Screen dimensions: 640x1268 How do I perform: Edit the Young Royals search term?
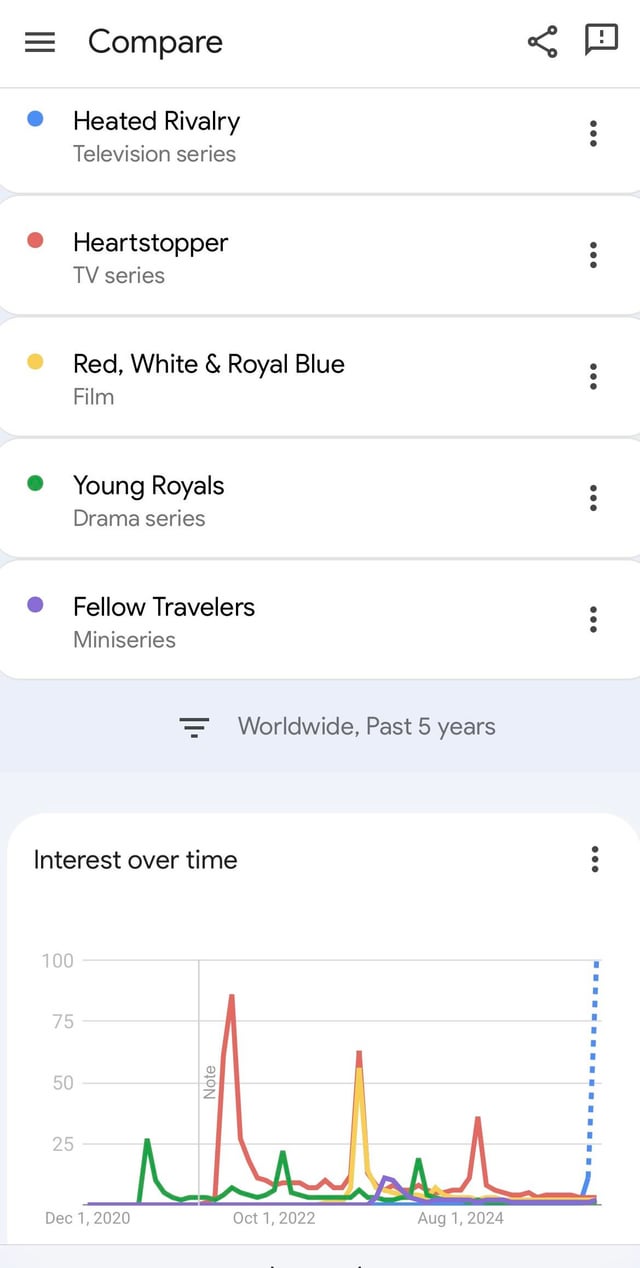(148, 486)
